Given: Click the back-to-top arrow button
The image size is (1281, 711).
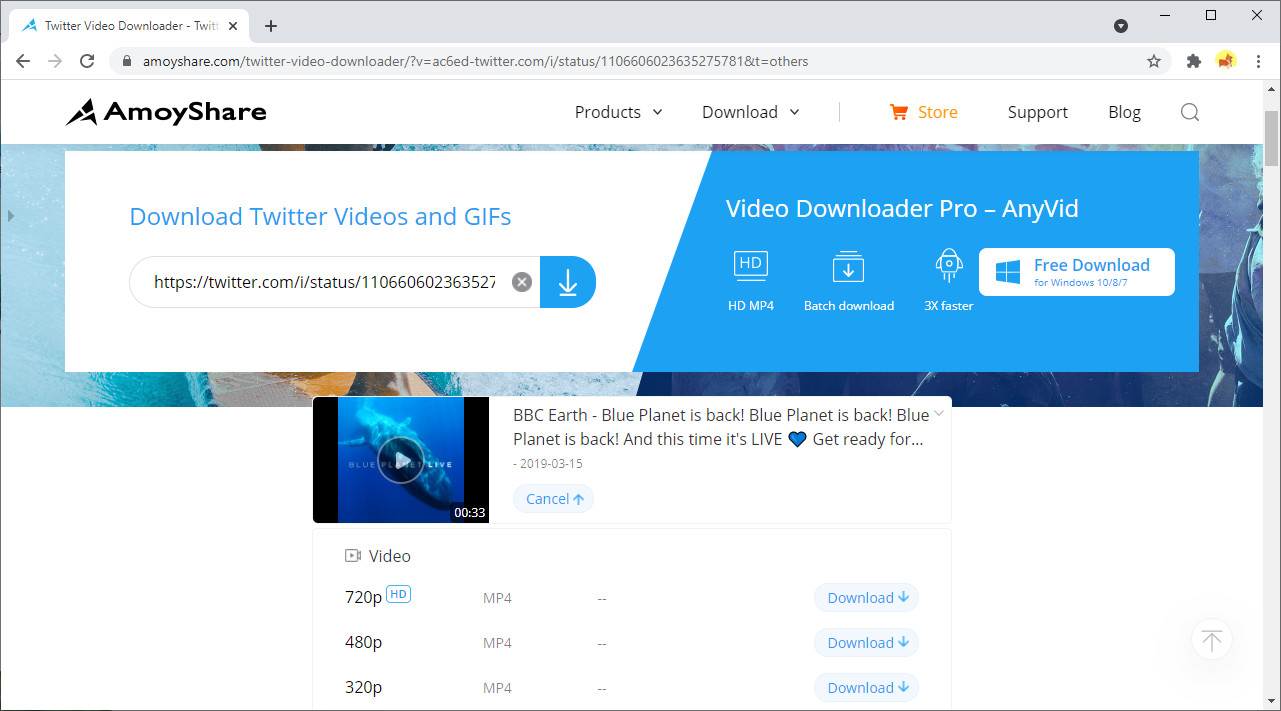Looking at the screenshot, I should tap(1212, 640).
